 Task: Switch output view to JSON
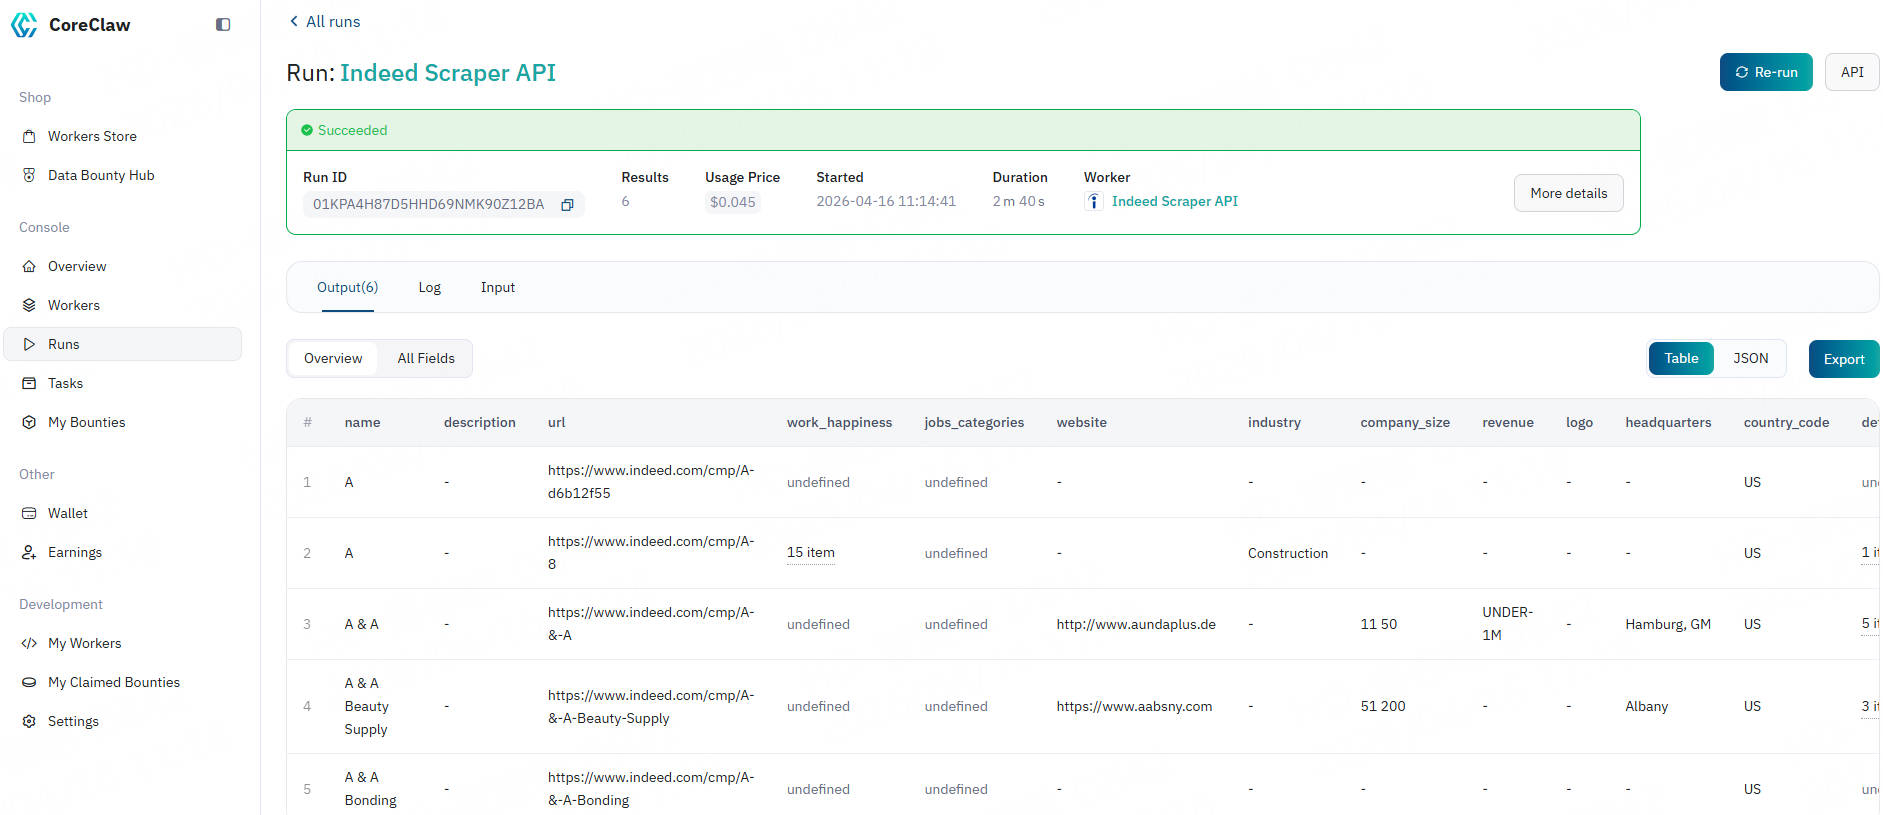1750,359
